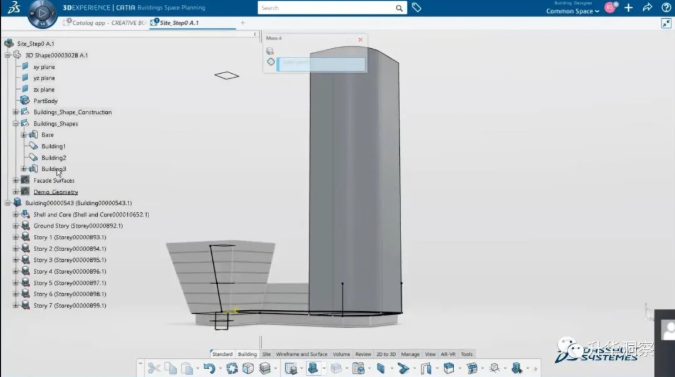Select Building1 in the tree

[53, 146]
